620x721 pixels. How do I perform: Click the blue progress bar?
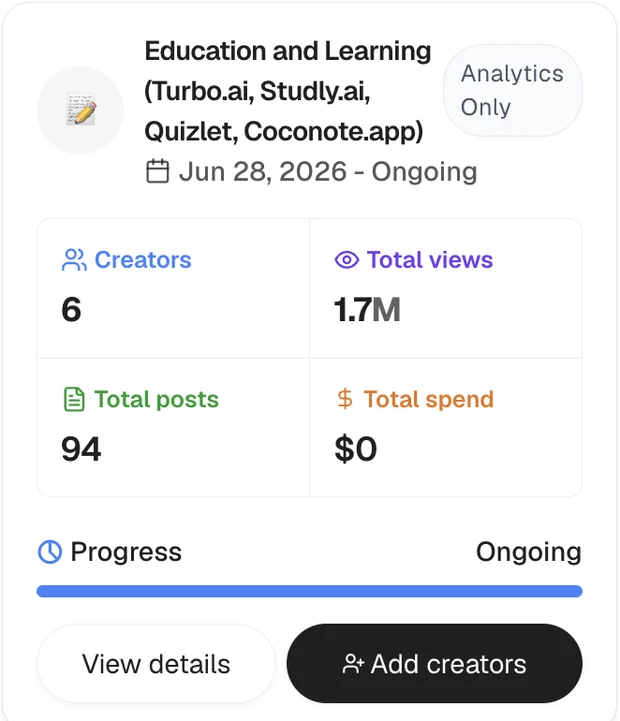point(310,591)
